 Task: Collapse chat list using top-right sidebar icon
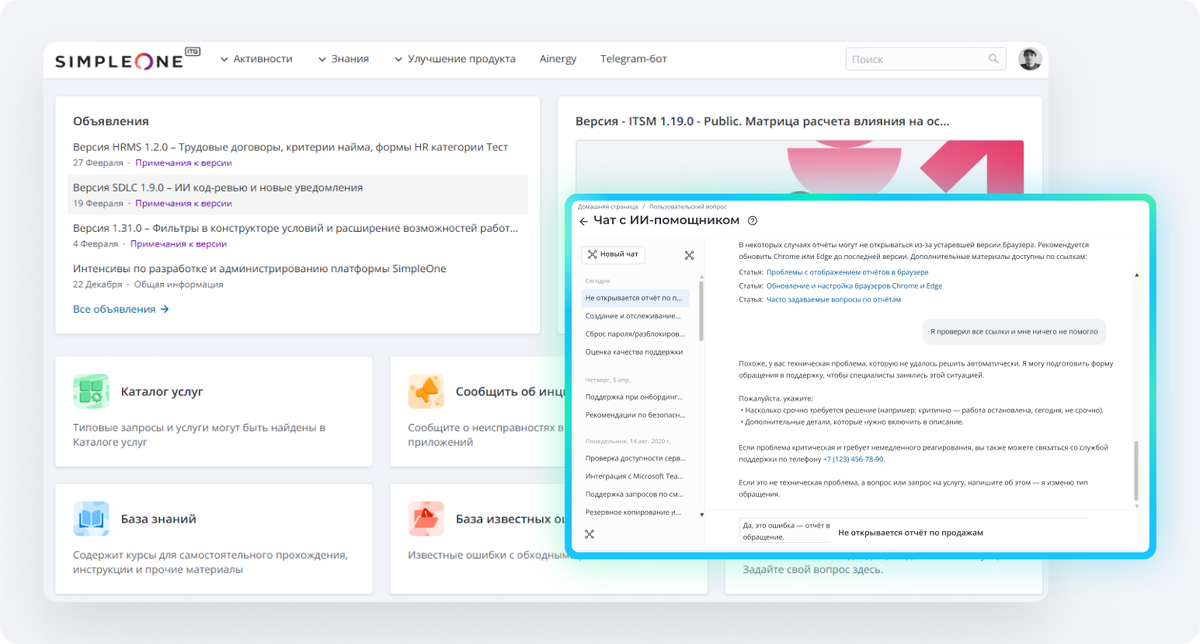click(689, 255)
